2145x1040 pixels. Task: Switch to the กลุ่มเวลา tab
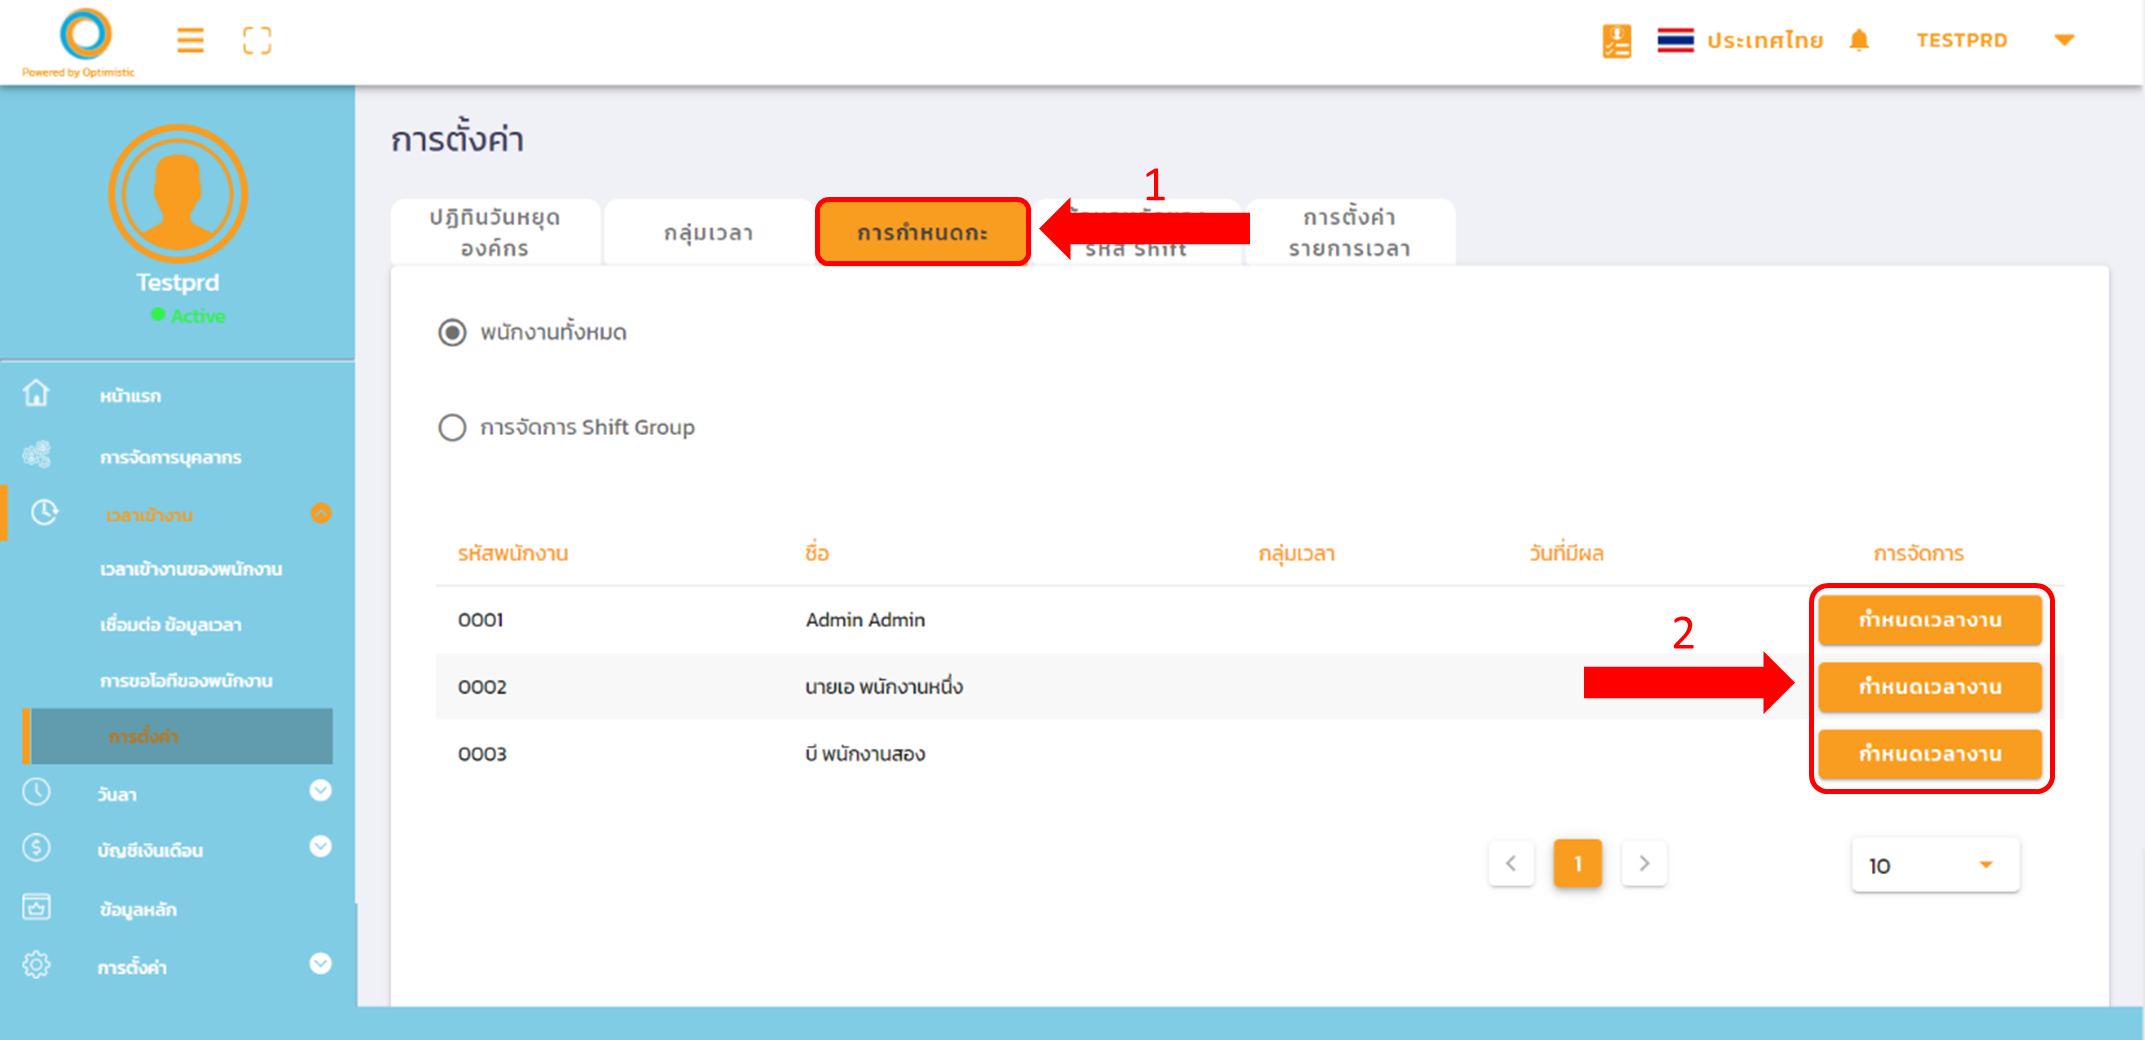[x=708, y=233]
